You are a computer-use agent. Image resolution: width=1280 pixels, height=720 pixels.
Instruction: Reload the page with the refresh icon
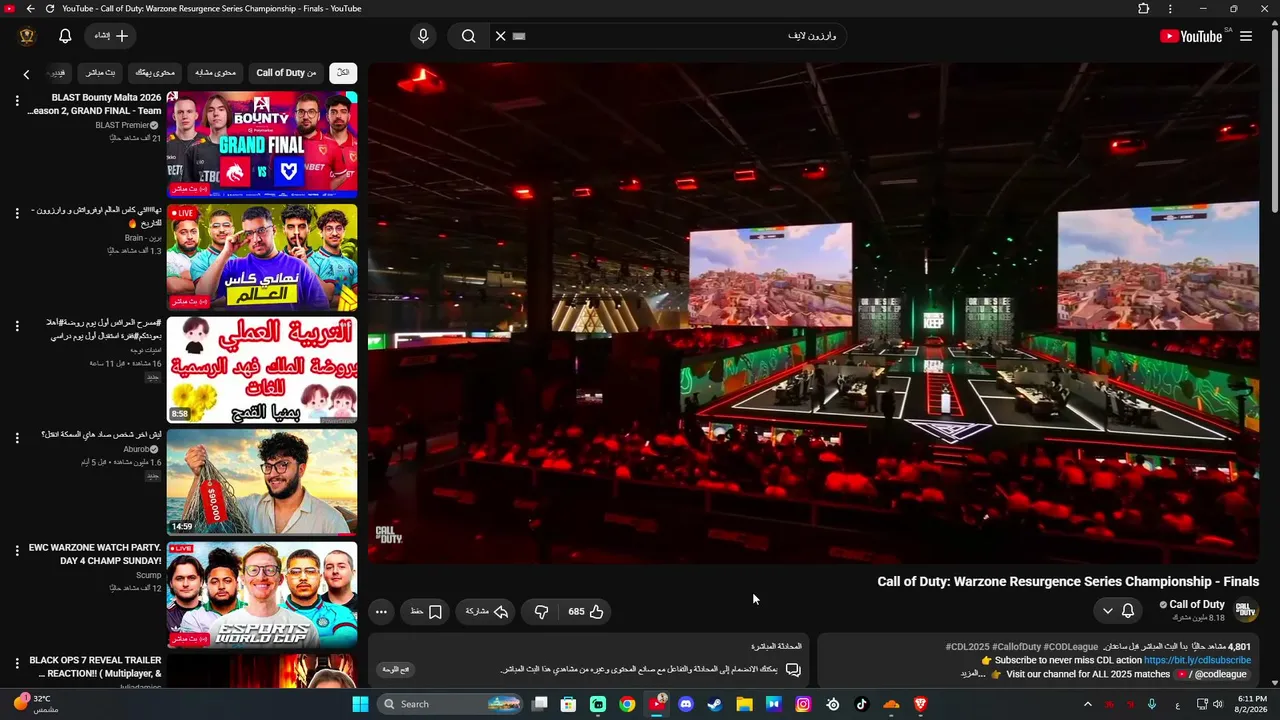click(49, 9)
